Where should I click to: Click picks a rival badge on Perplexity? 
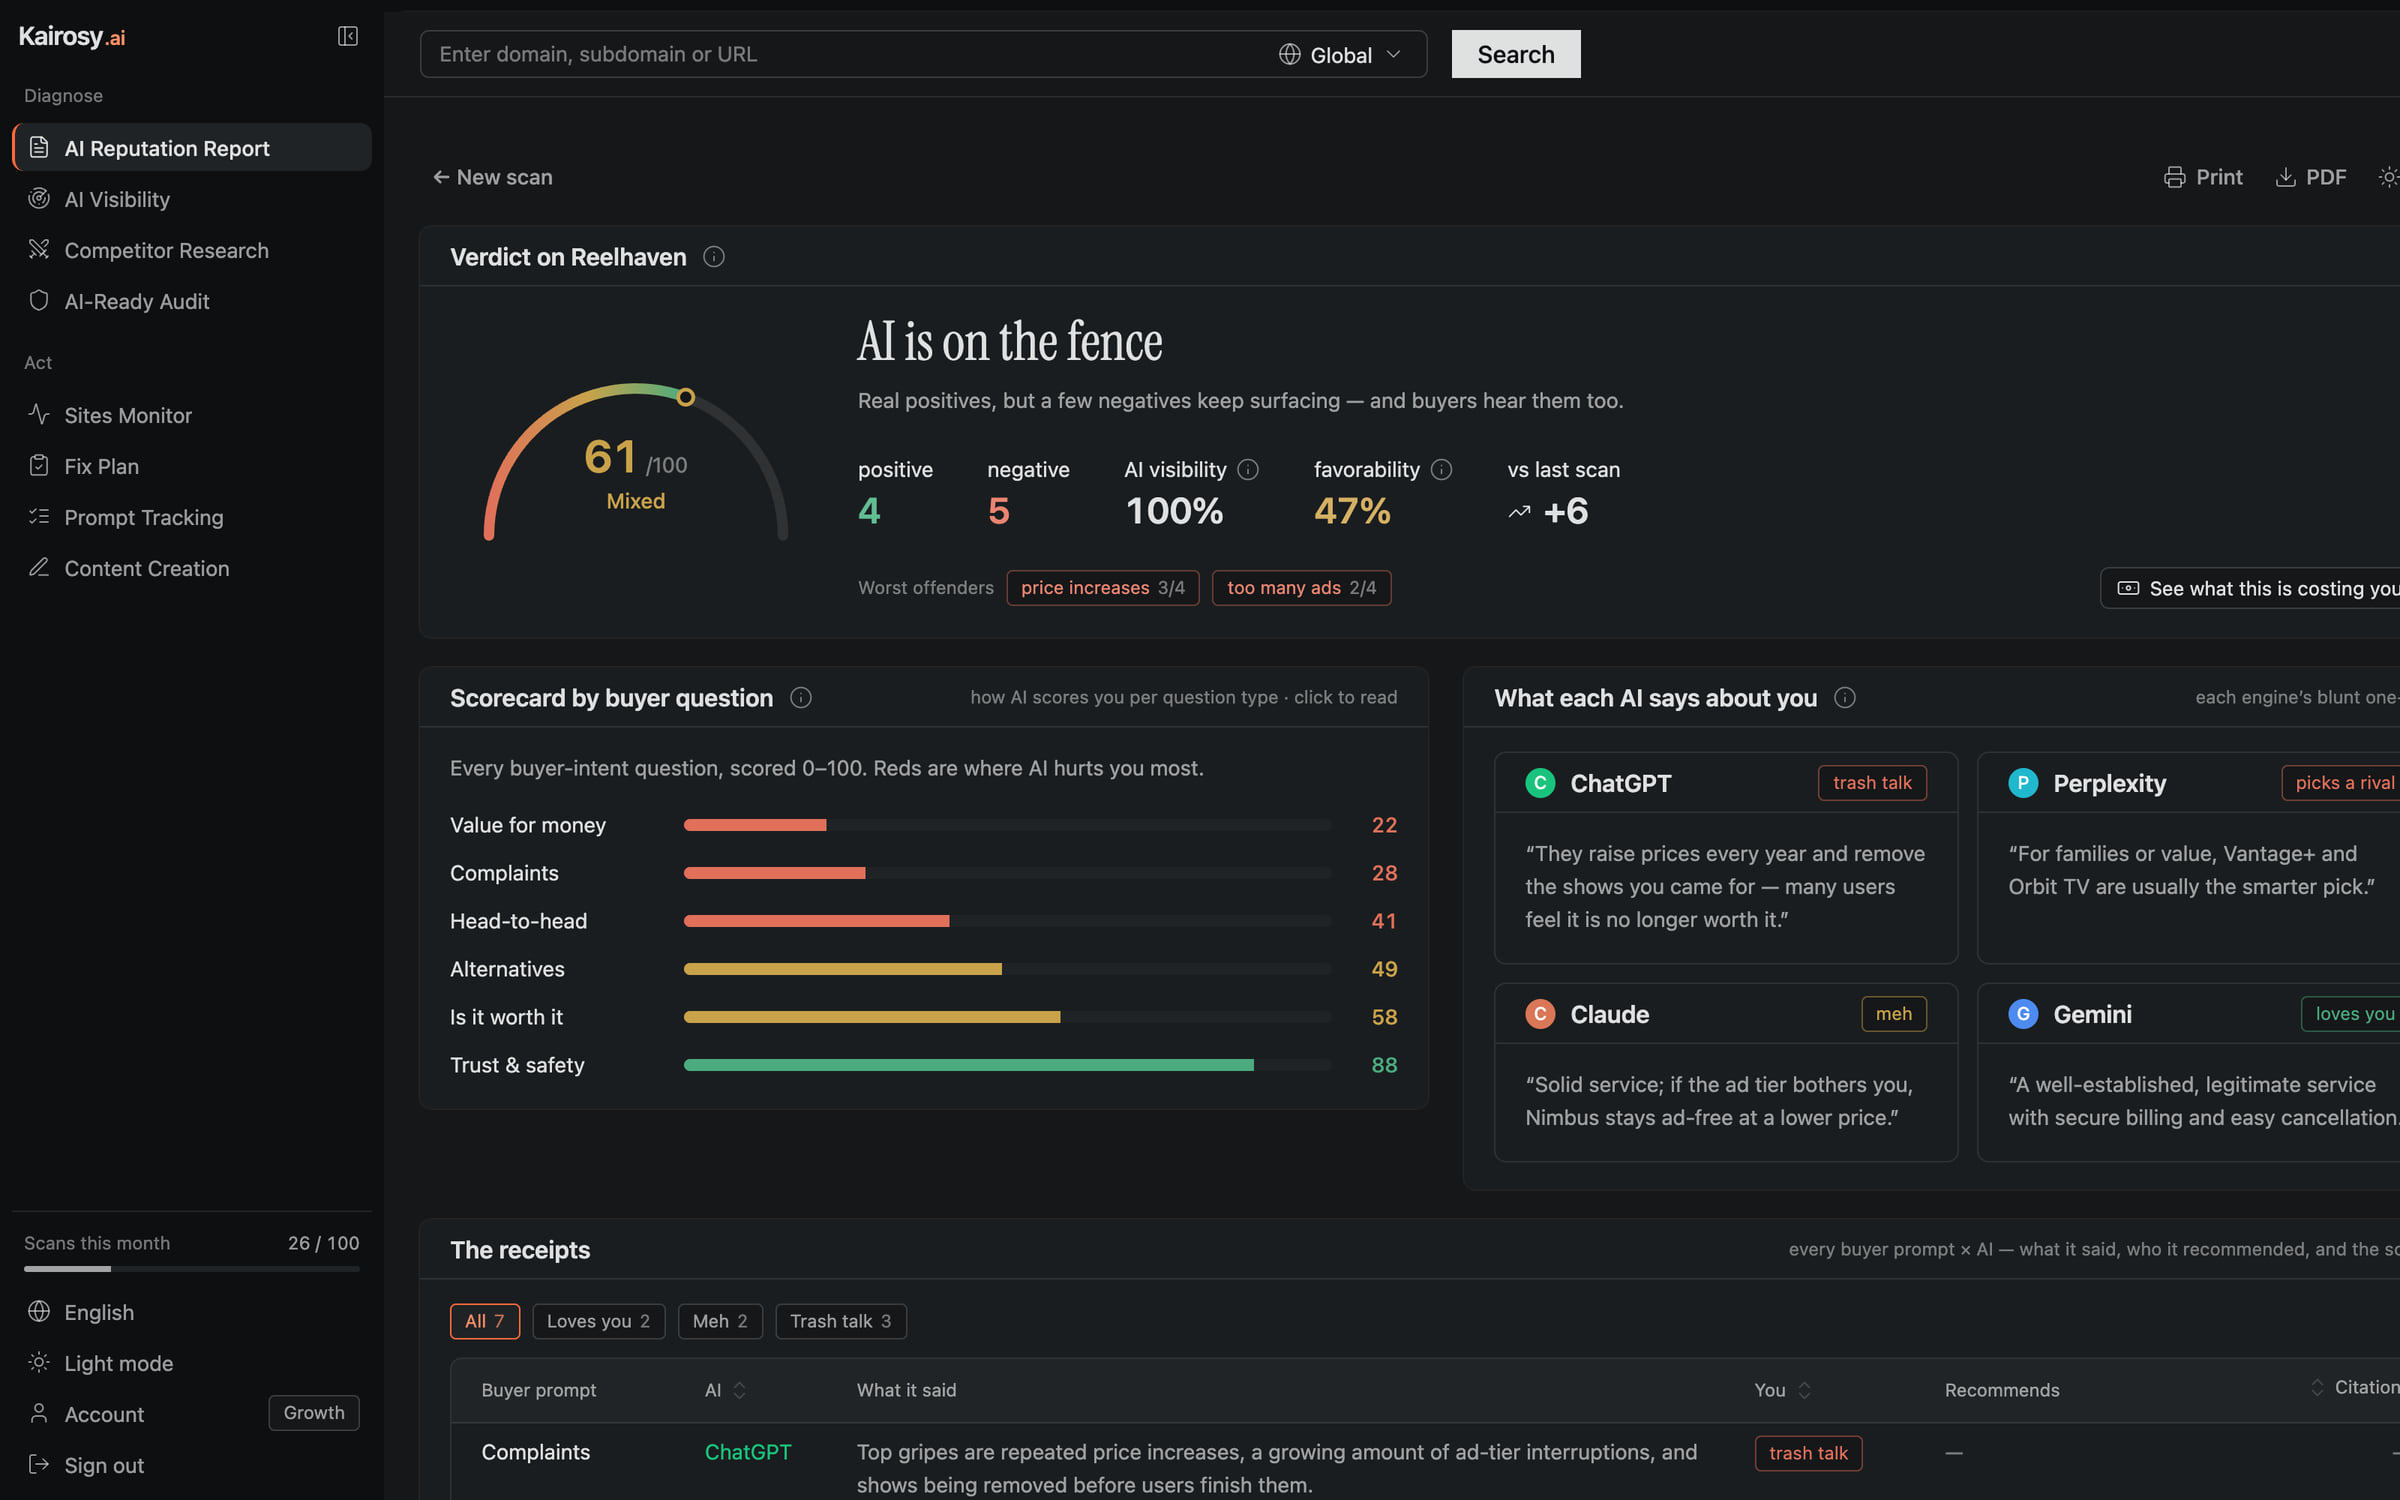point(2342,783)
